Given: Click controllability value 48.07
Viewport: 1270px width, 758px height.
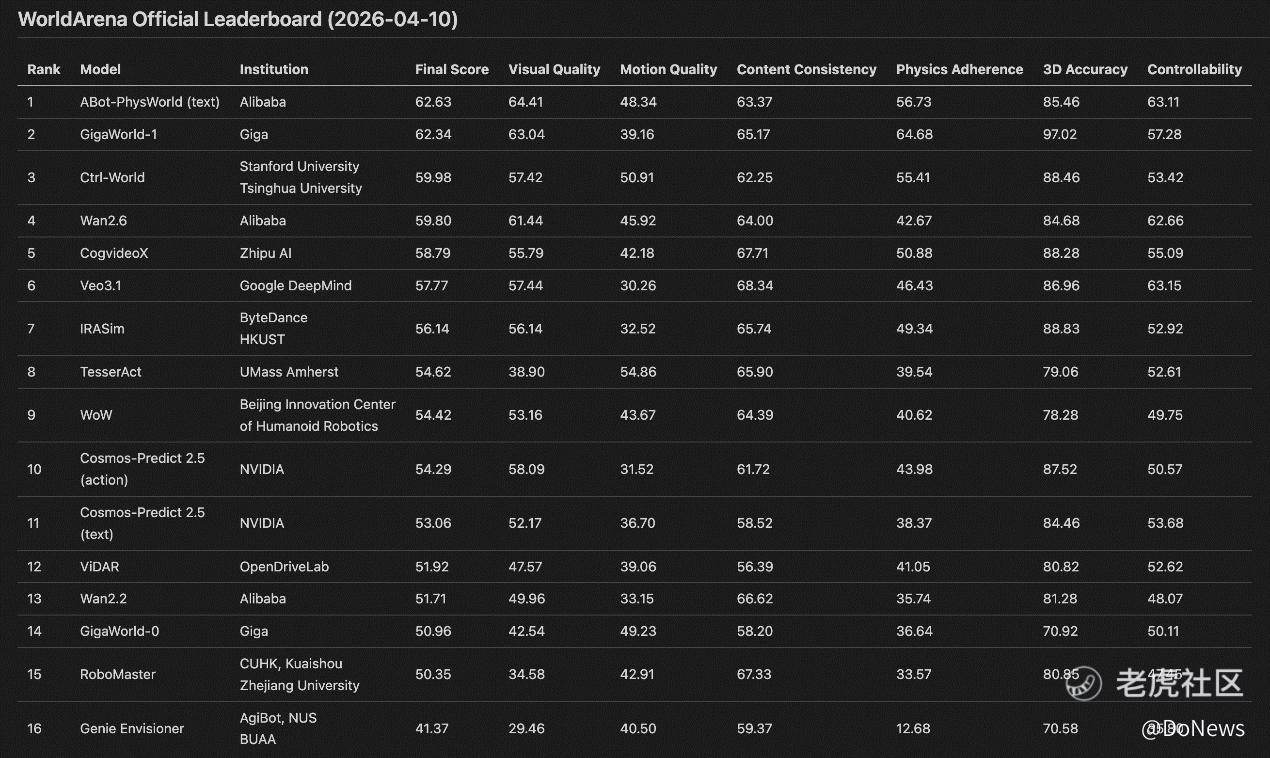Looking at the screenshot, I should 1166,598.
